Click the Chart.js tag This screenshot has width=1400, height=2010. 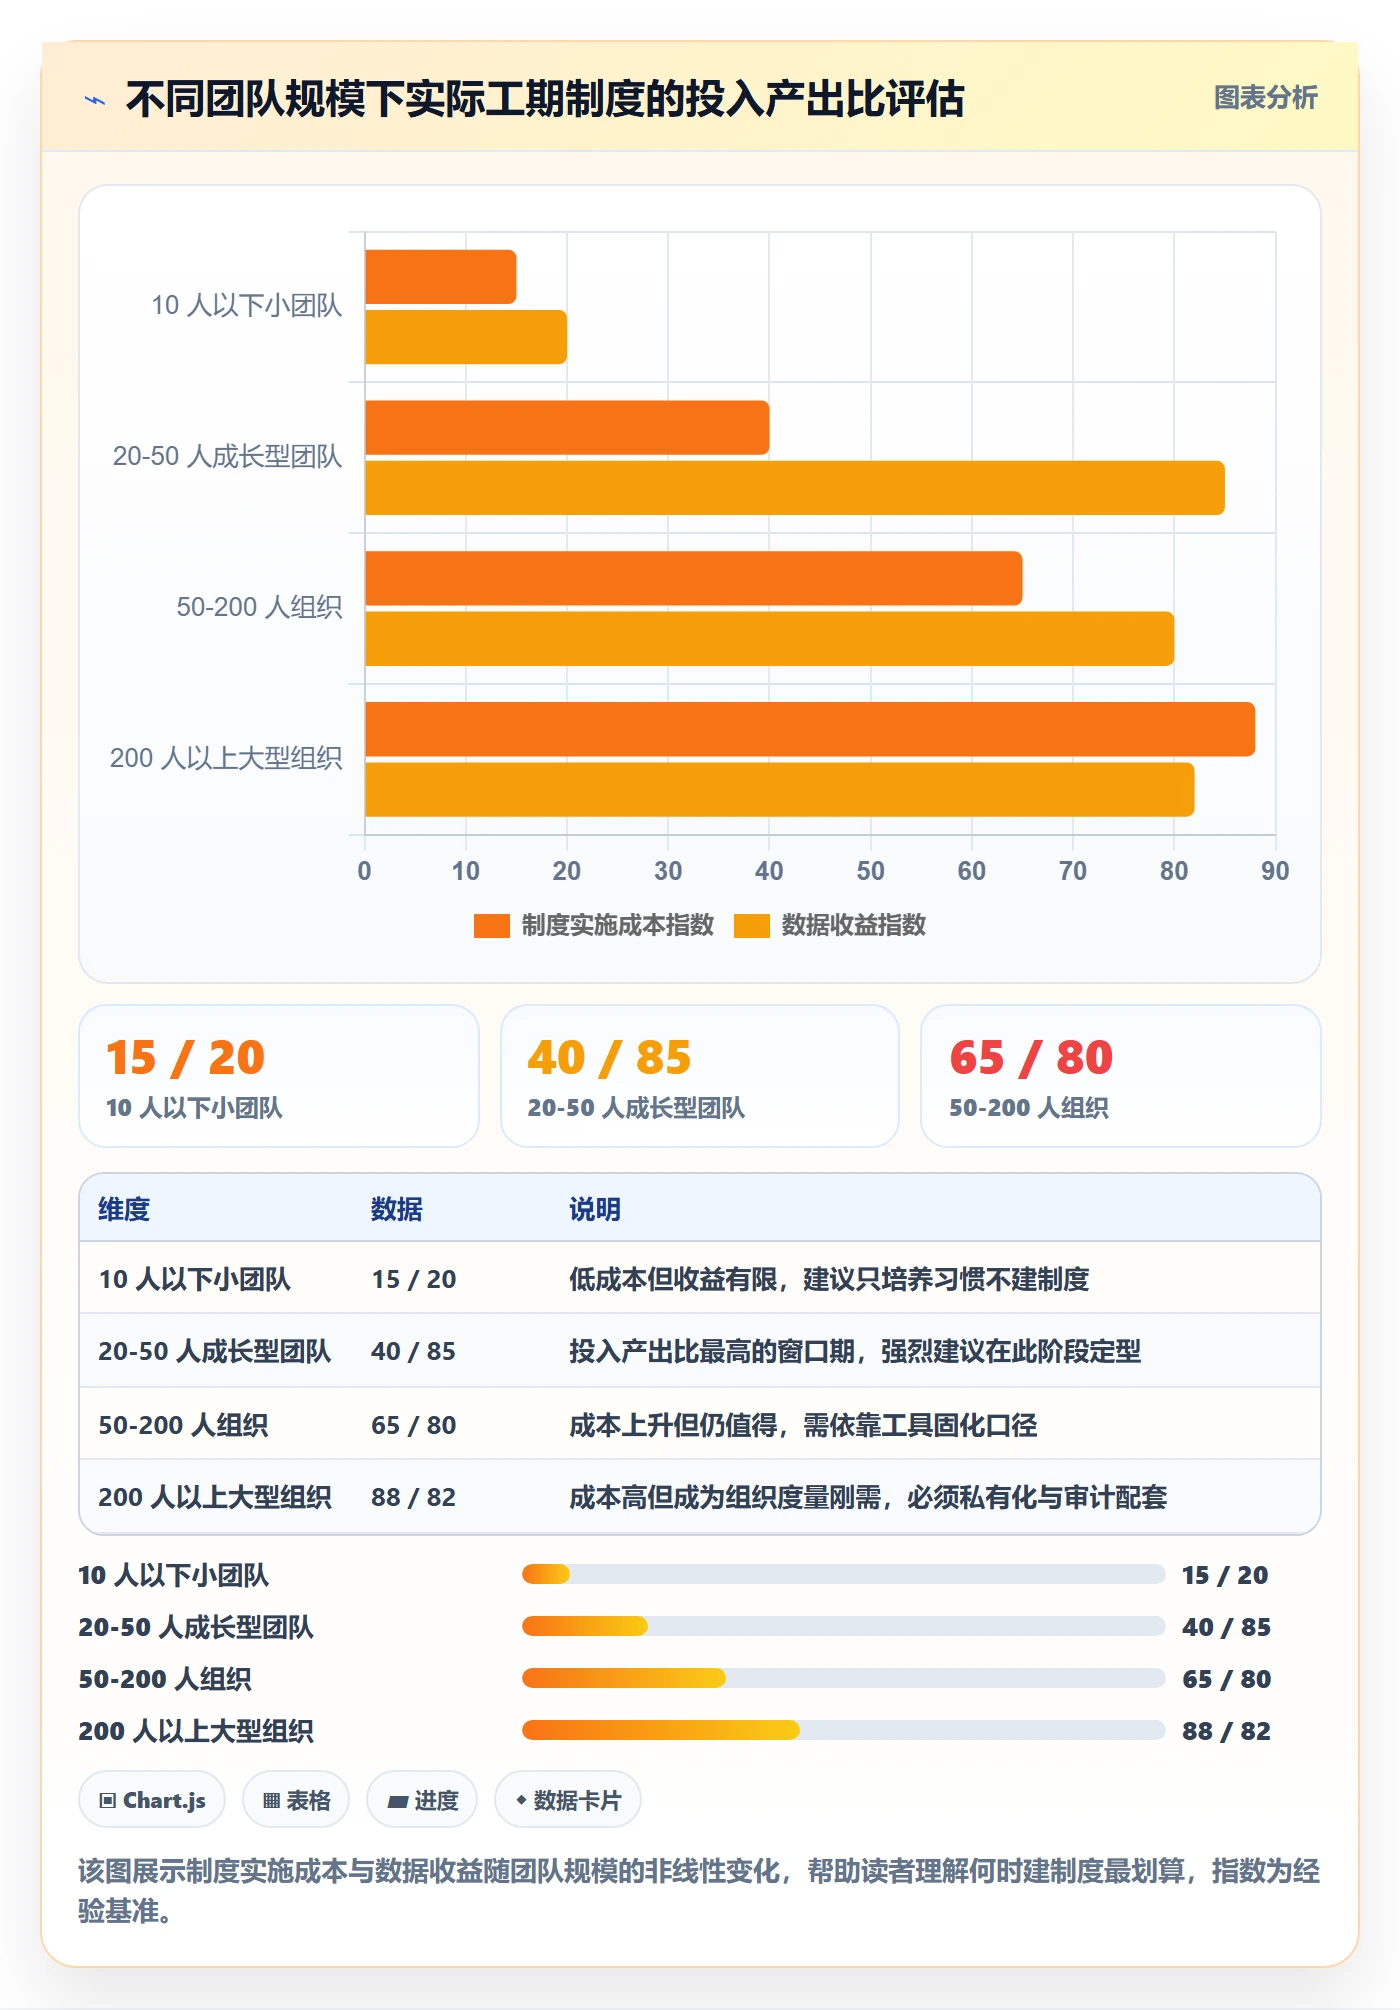coord(152,1800)
